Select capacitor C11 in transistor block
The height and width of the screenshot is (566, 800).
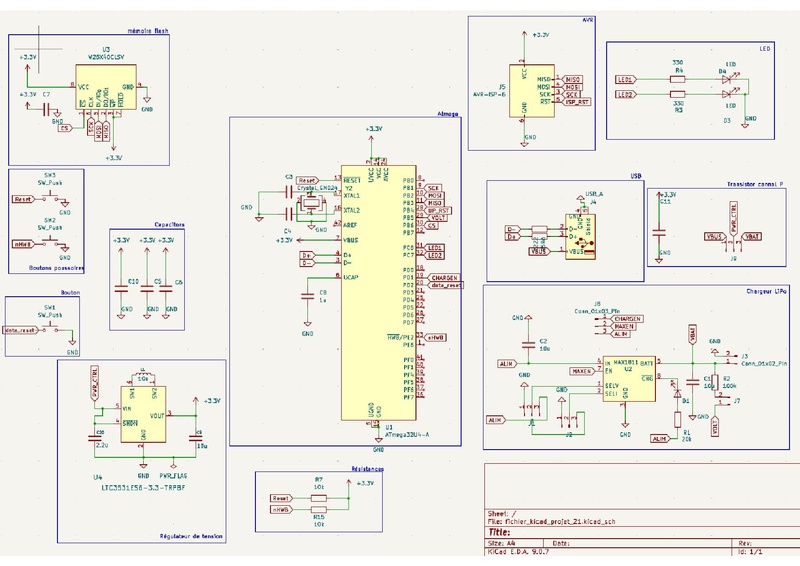tap(659, 232)
